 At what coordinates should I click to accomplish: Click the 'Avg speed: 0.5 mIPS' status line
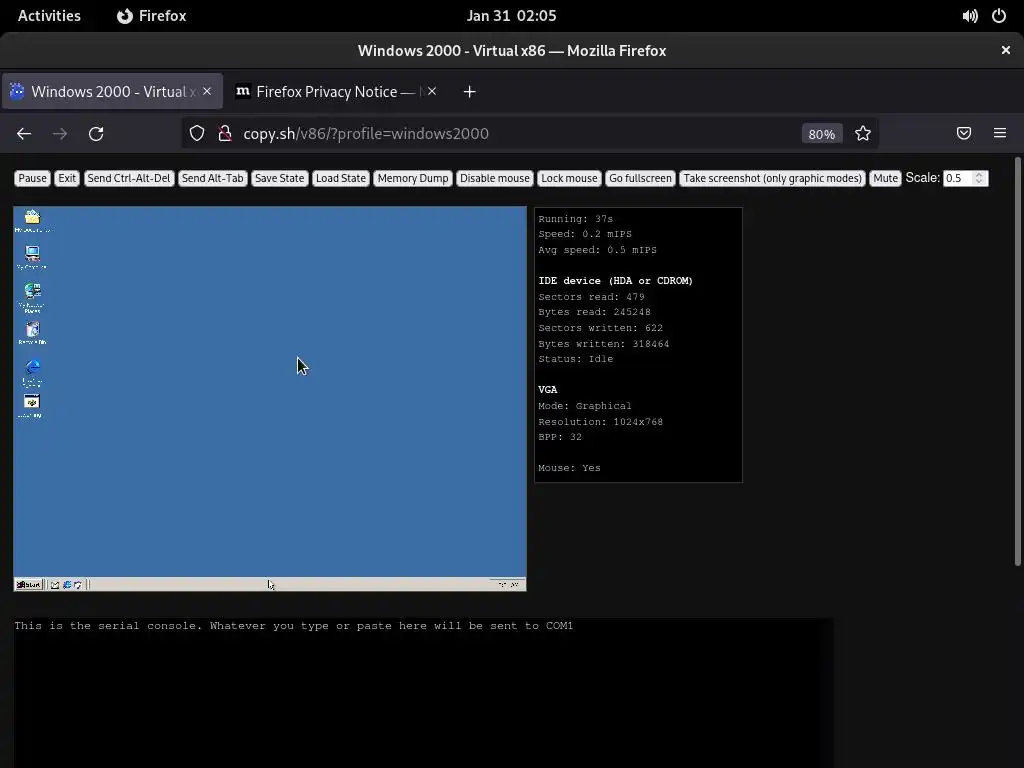[x=598, y=250]
